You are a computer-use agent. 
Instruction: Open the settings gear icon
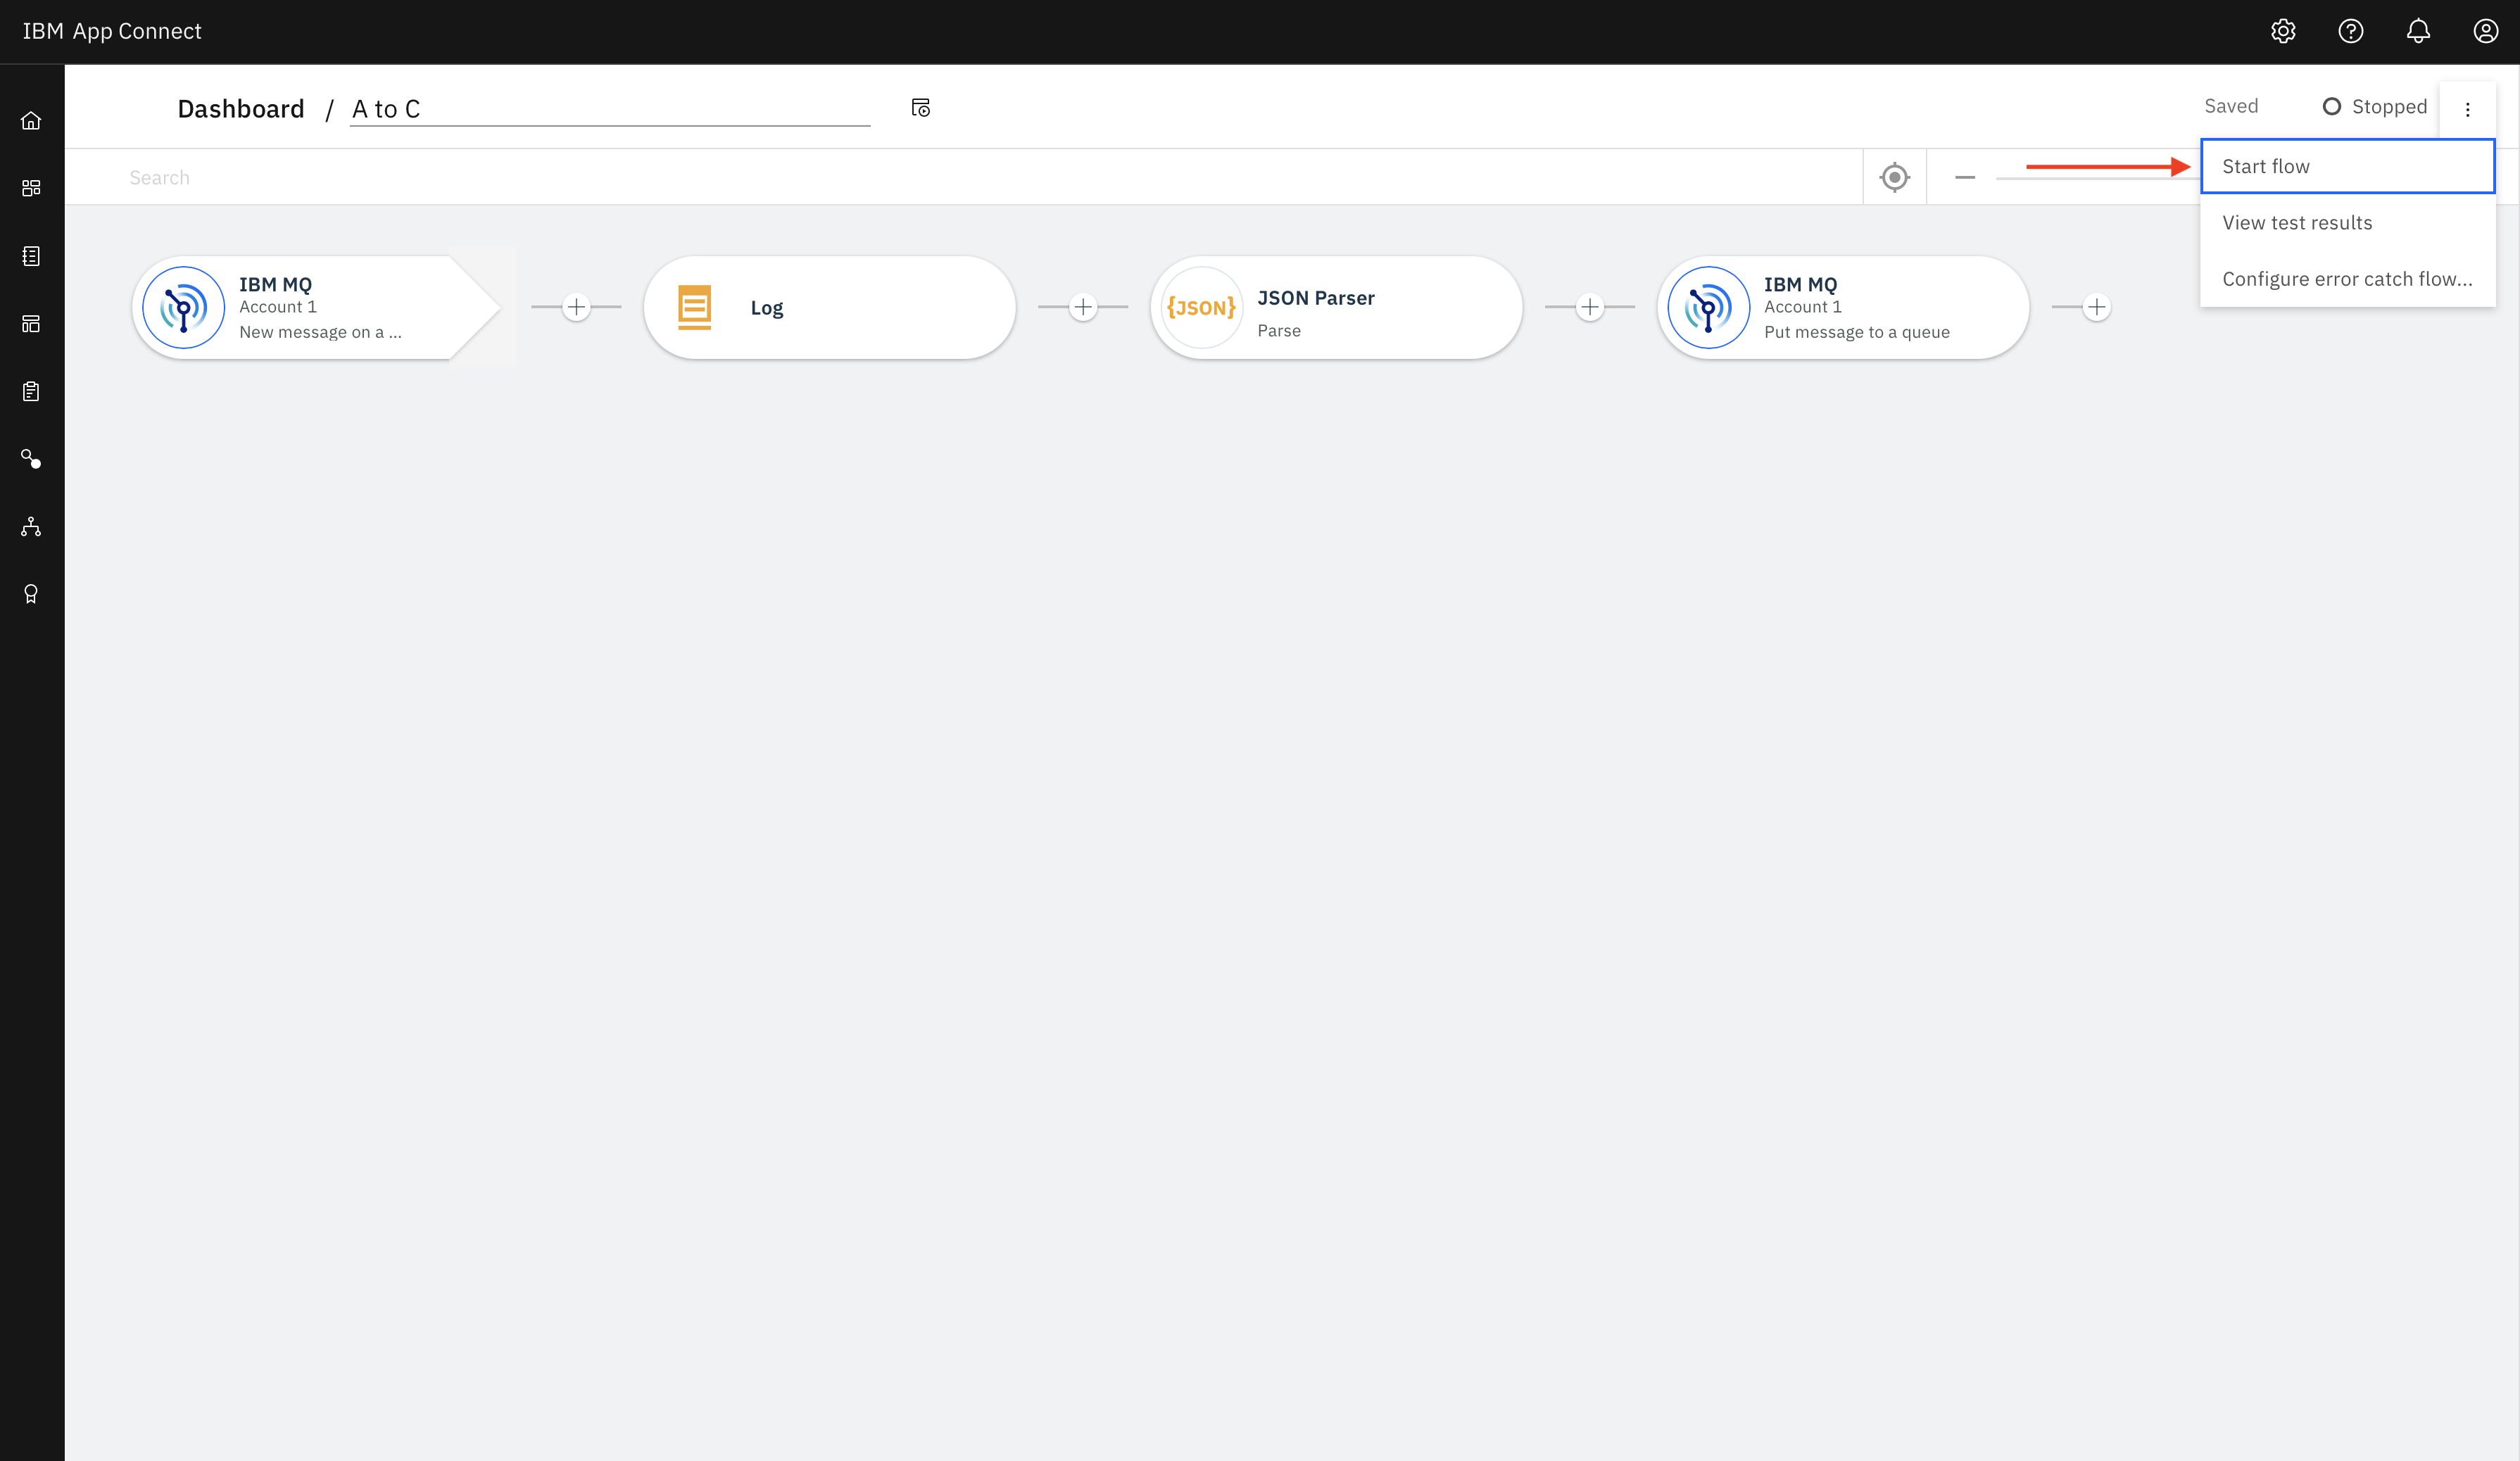[x=2283, y=31]
